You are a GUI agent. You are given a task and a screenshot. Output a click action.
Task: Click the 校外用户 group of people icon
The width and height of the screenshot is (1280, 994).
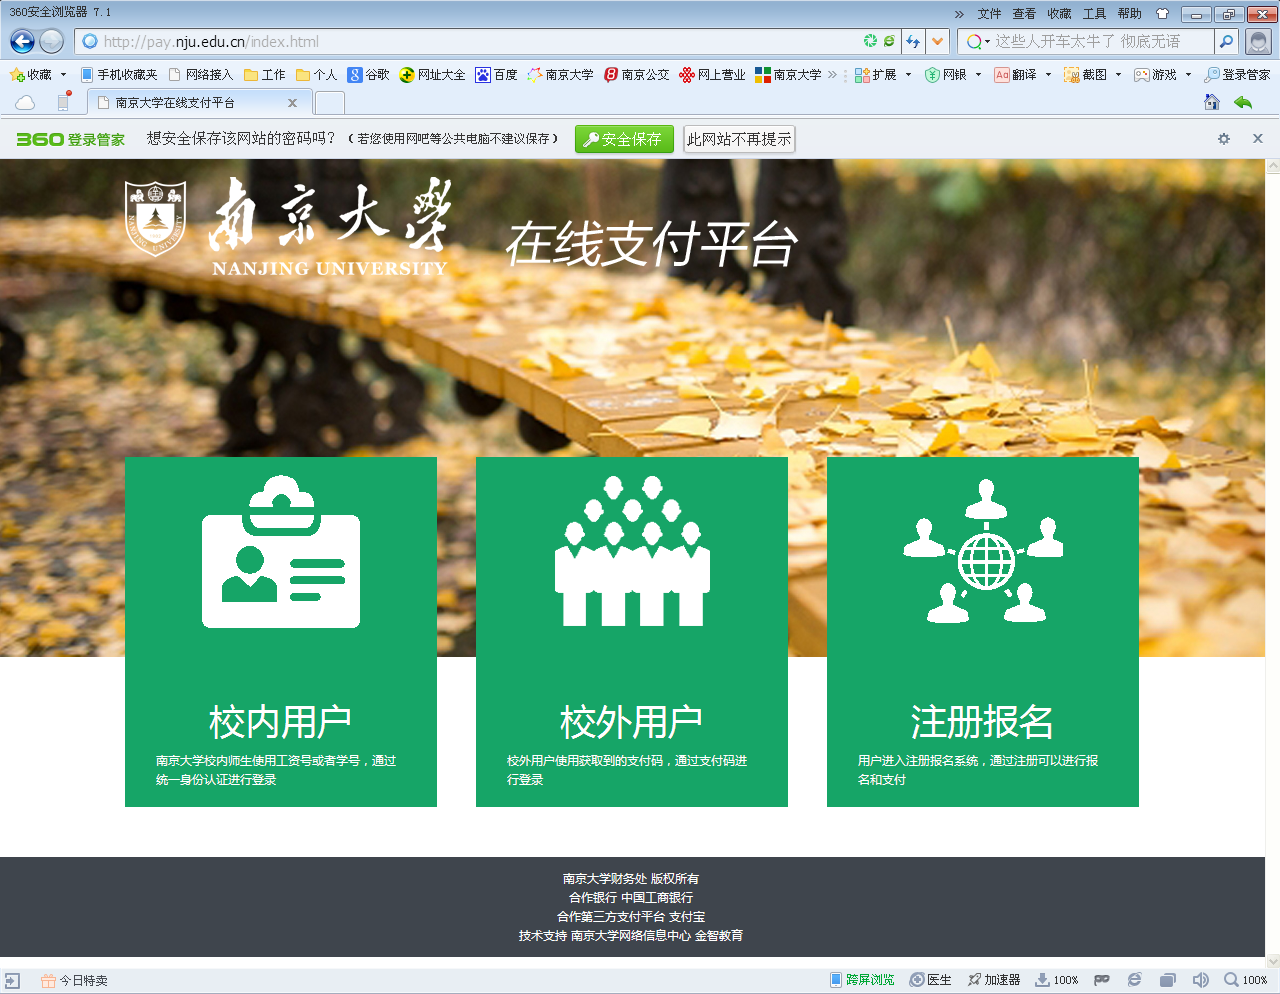pyautogui.click(x=632, y=552)
